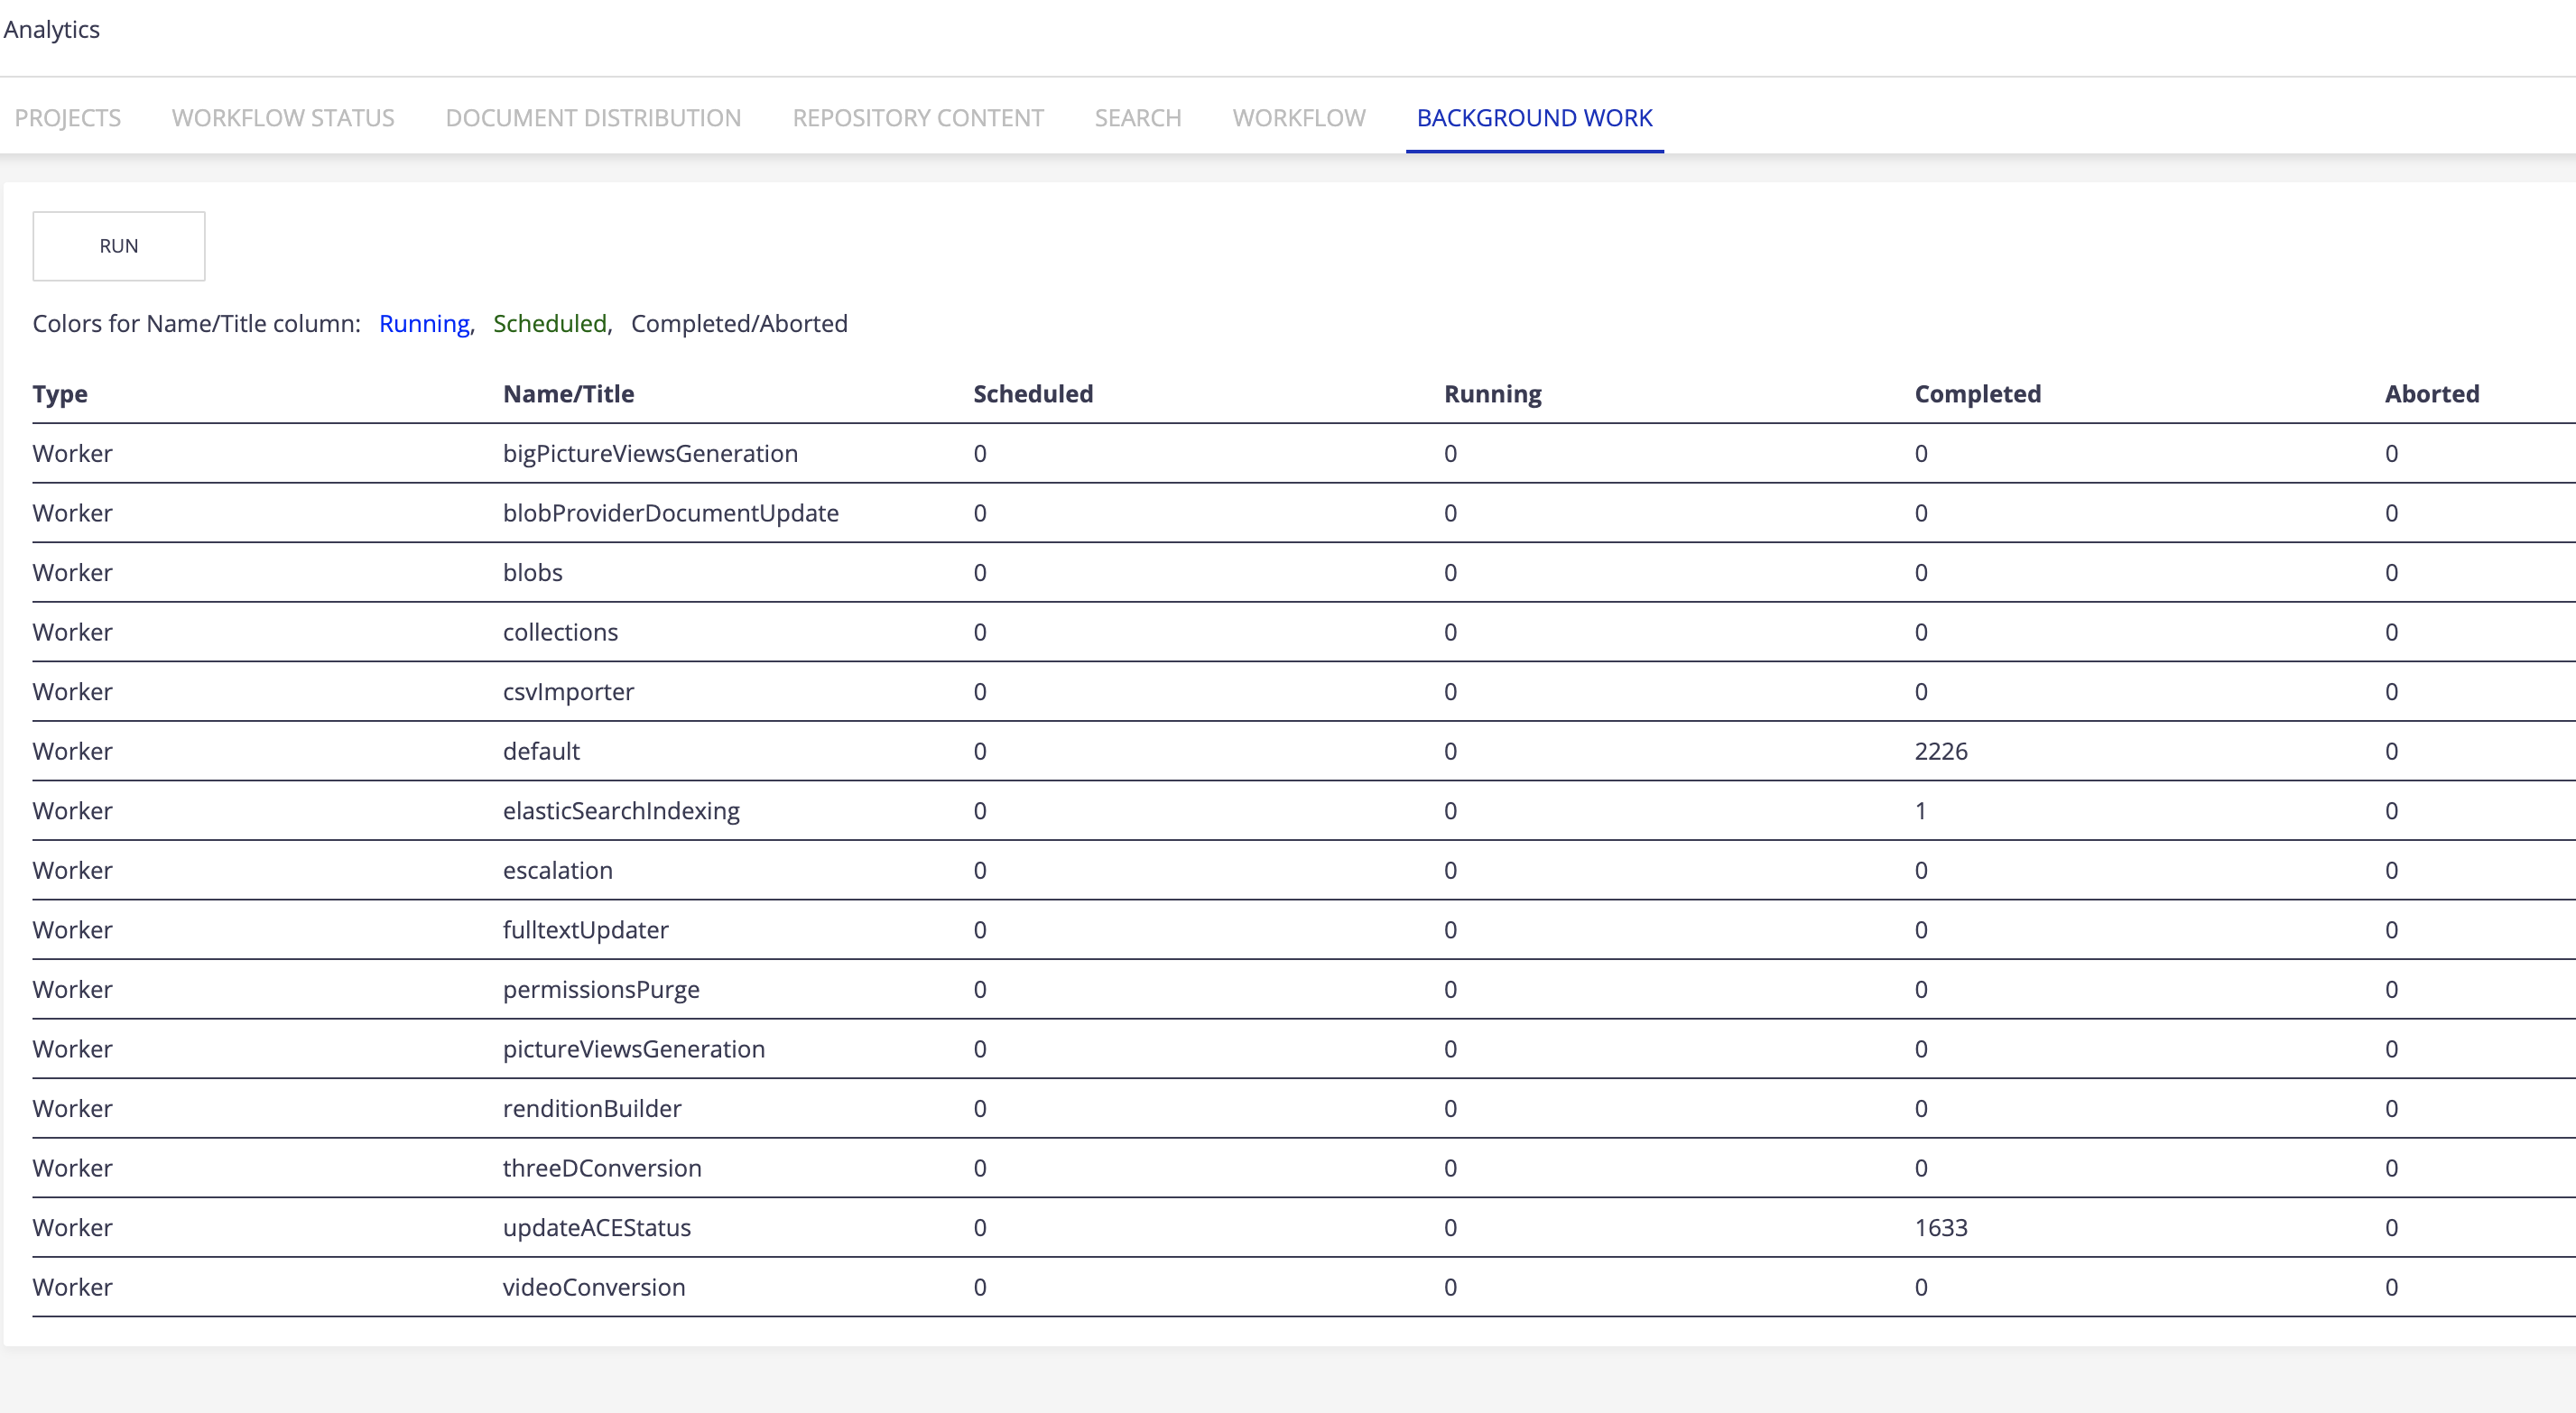Click the RUN button
Viewport: 2576px width, 1413px height.
point(118,245)
